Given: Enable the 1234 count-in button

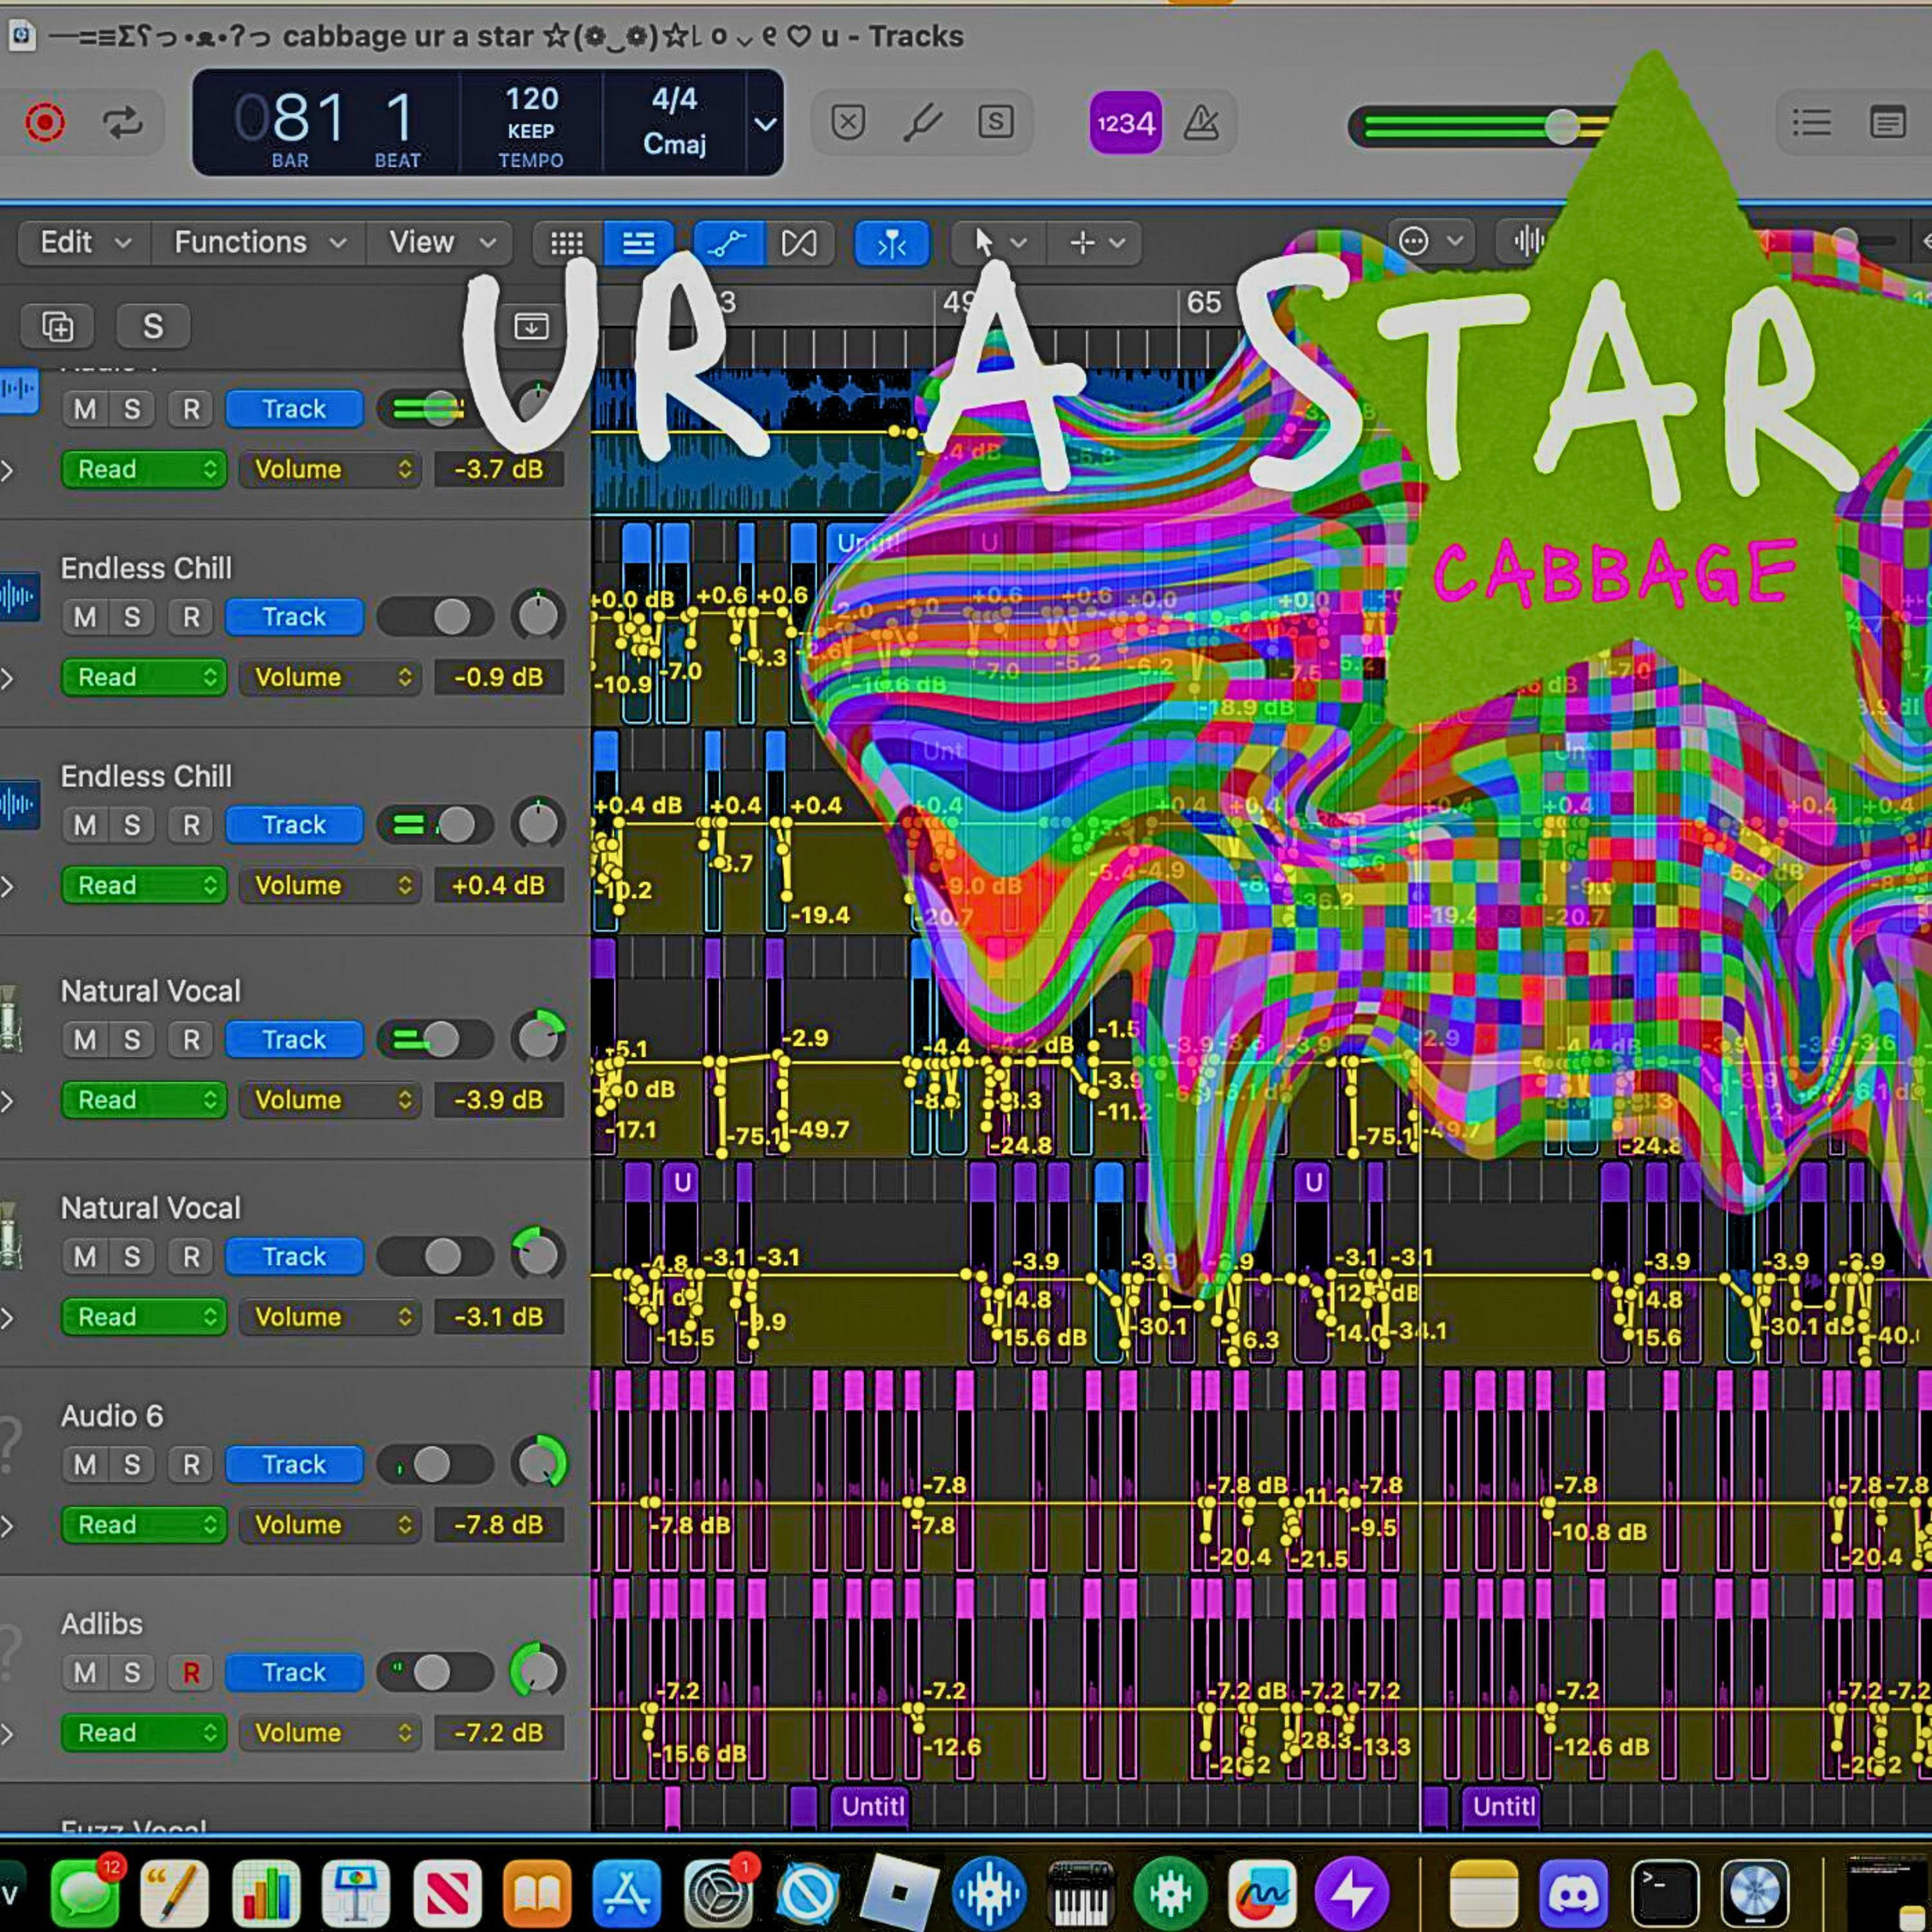Looking at the screenshot, I should point(1125,123).
